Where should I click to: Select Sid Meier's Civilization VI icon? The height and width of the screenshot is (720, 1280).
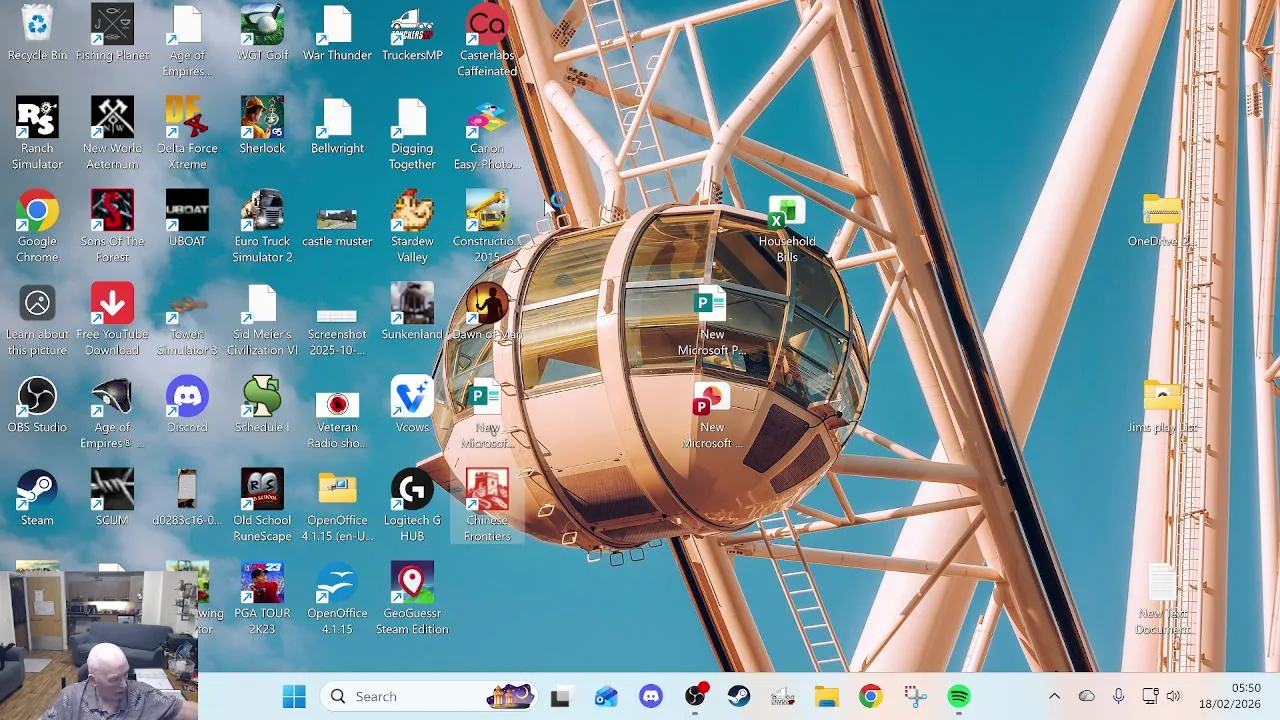point(262,320)
